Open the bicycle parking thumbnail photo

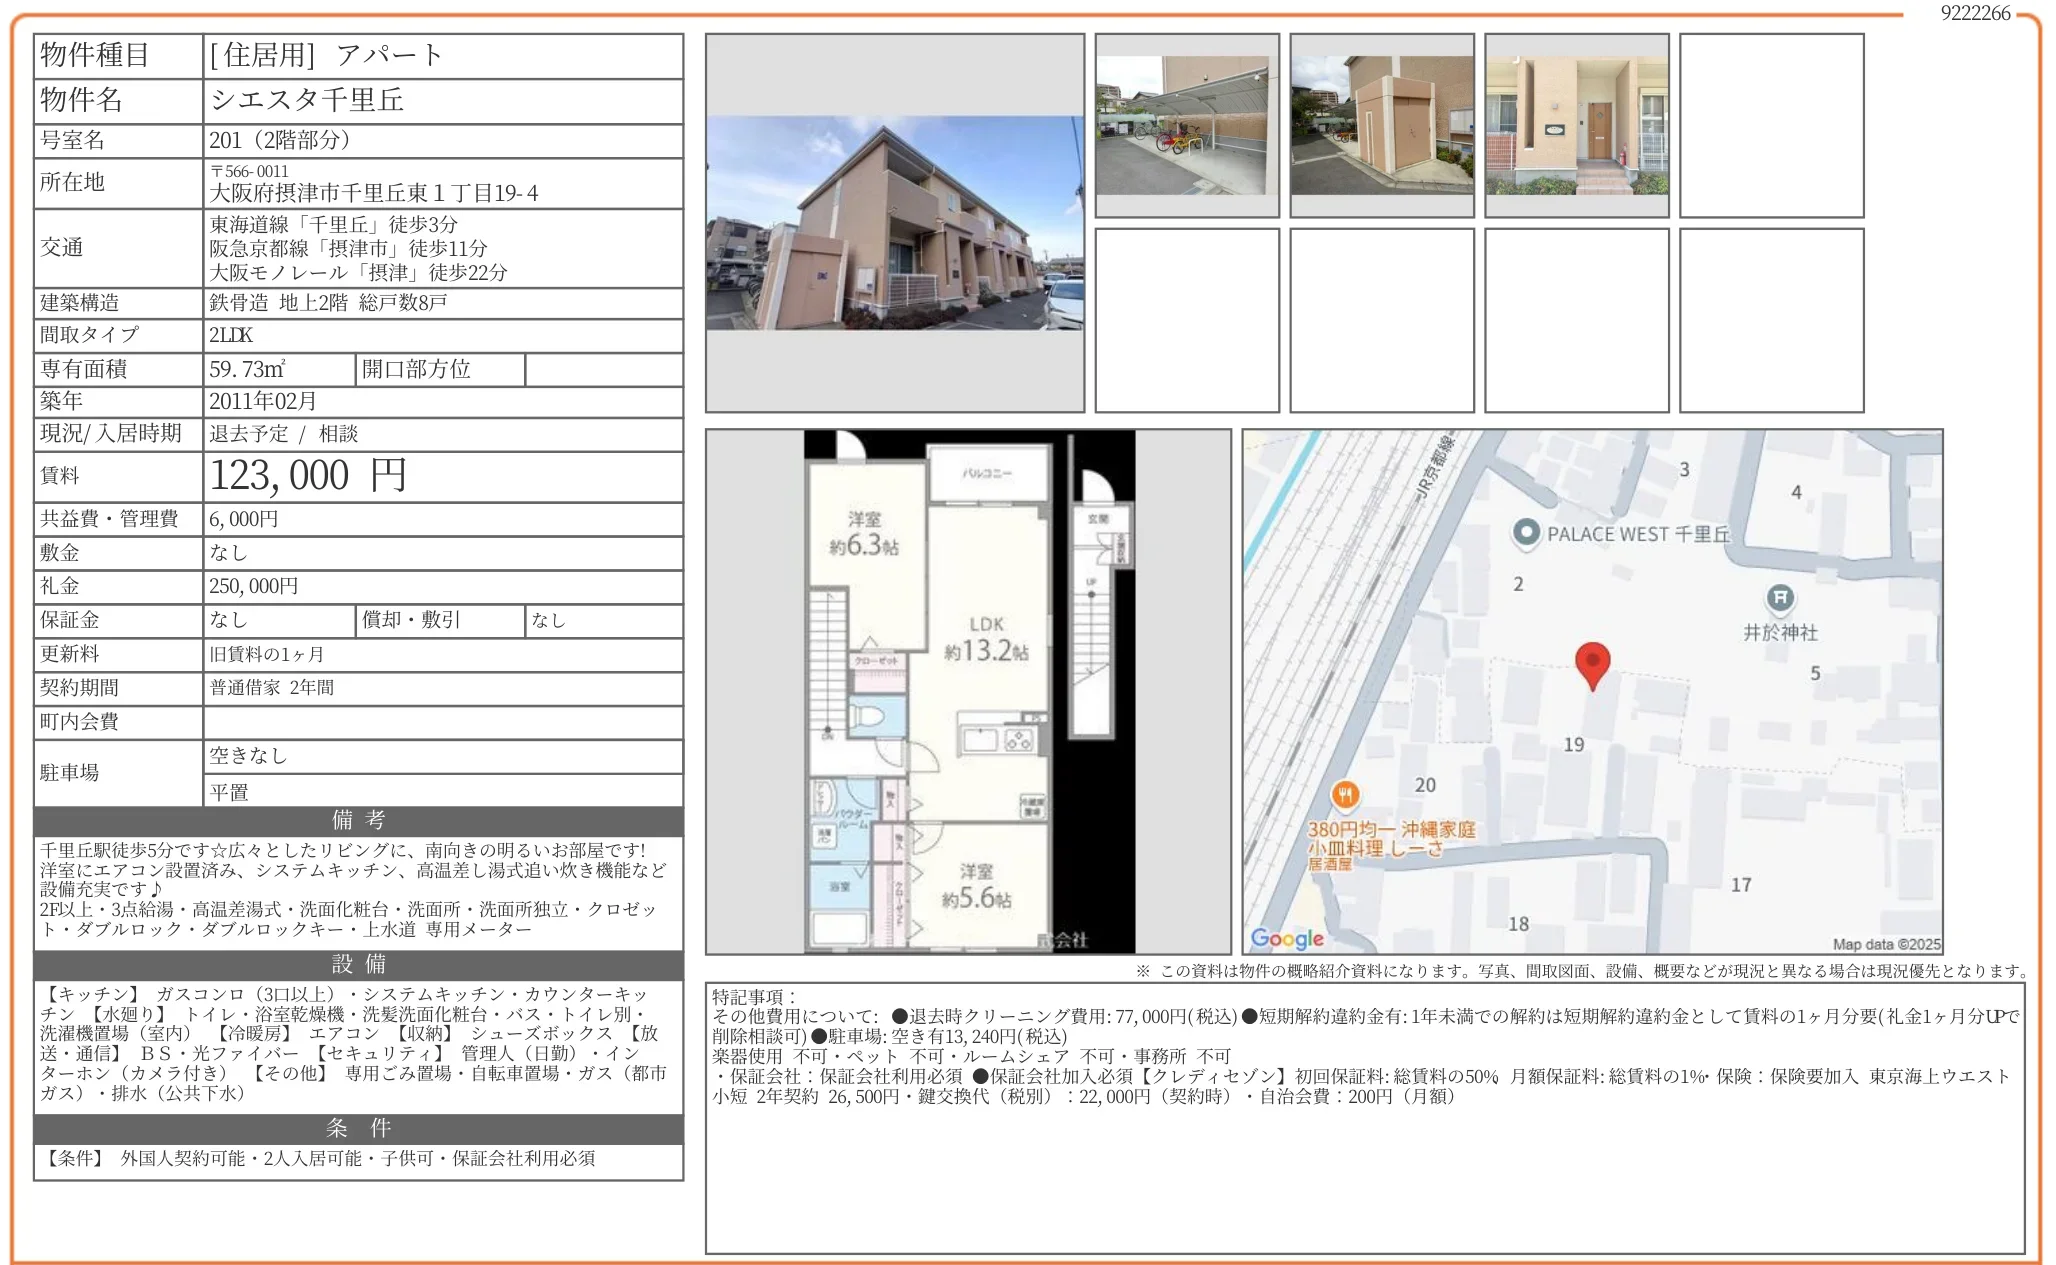tap(1186, 125)
